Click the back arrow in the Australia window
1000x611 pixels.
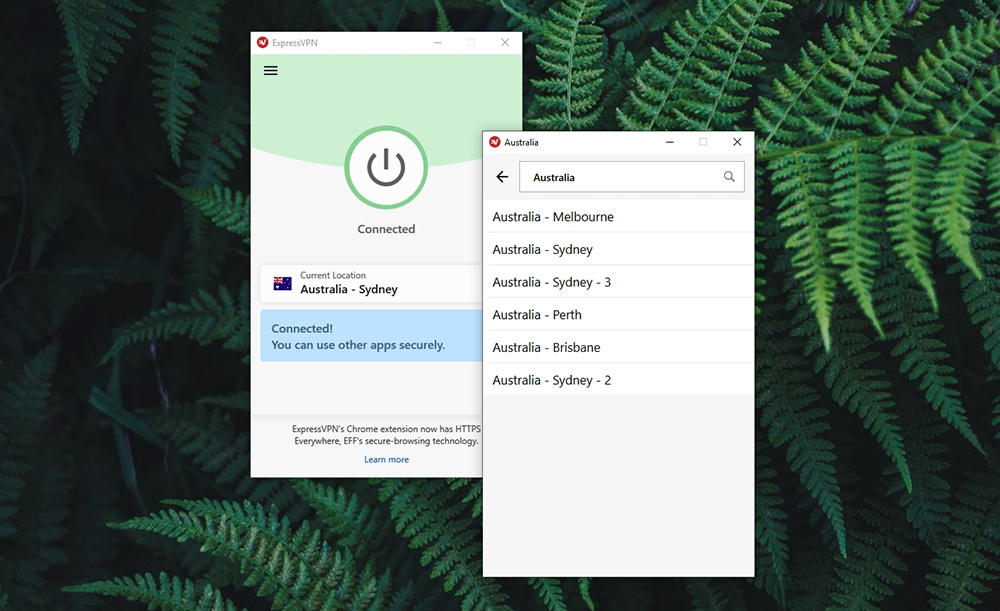501,176
